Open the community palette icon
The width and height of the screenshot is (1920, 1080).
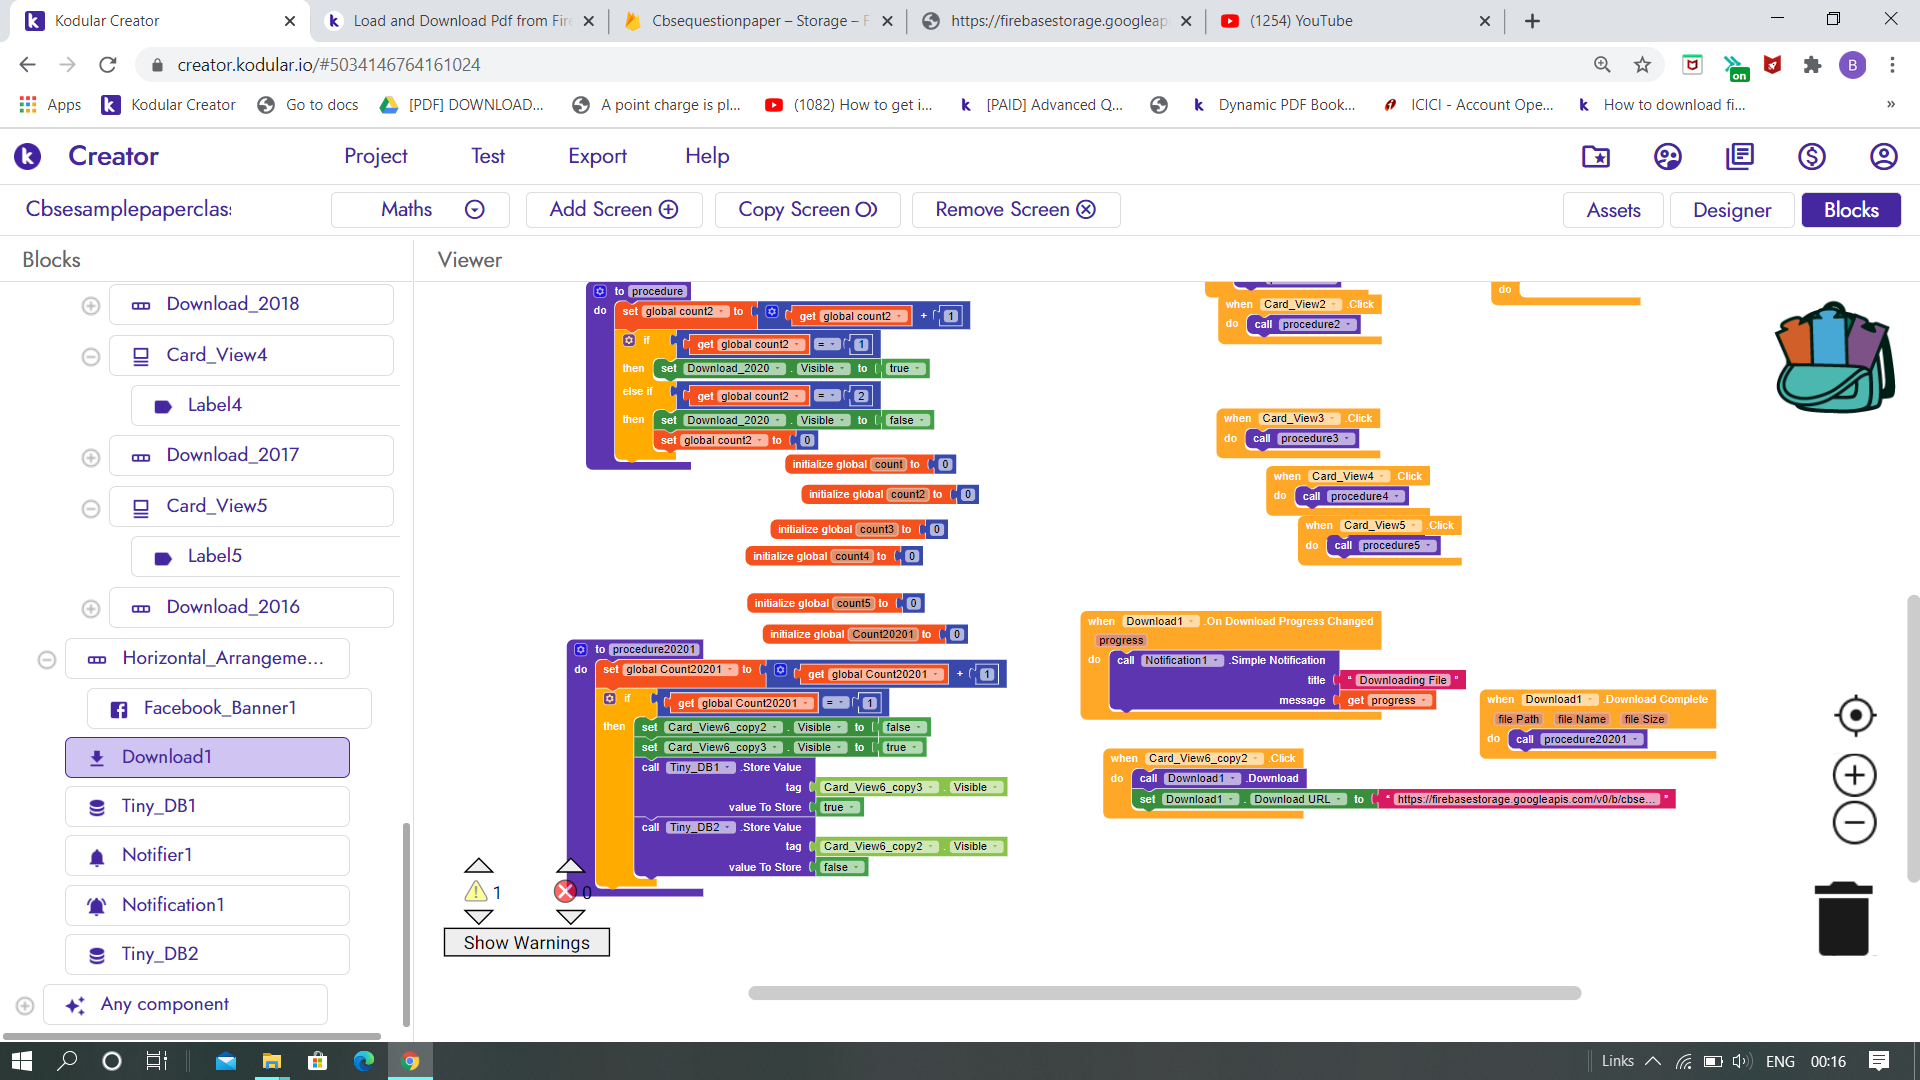click(1667, 156)
